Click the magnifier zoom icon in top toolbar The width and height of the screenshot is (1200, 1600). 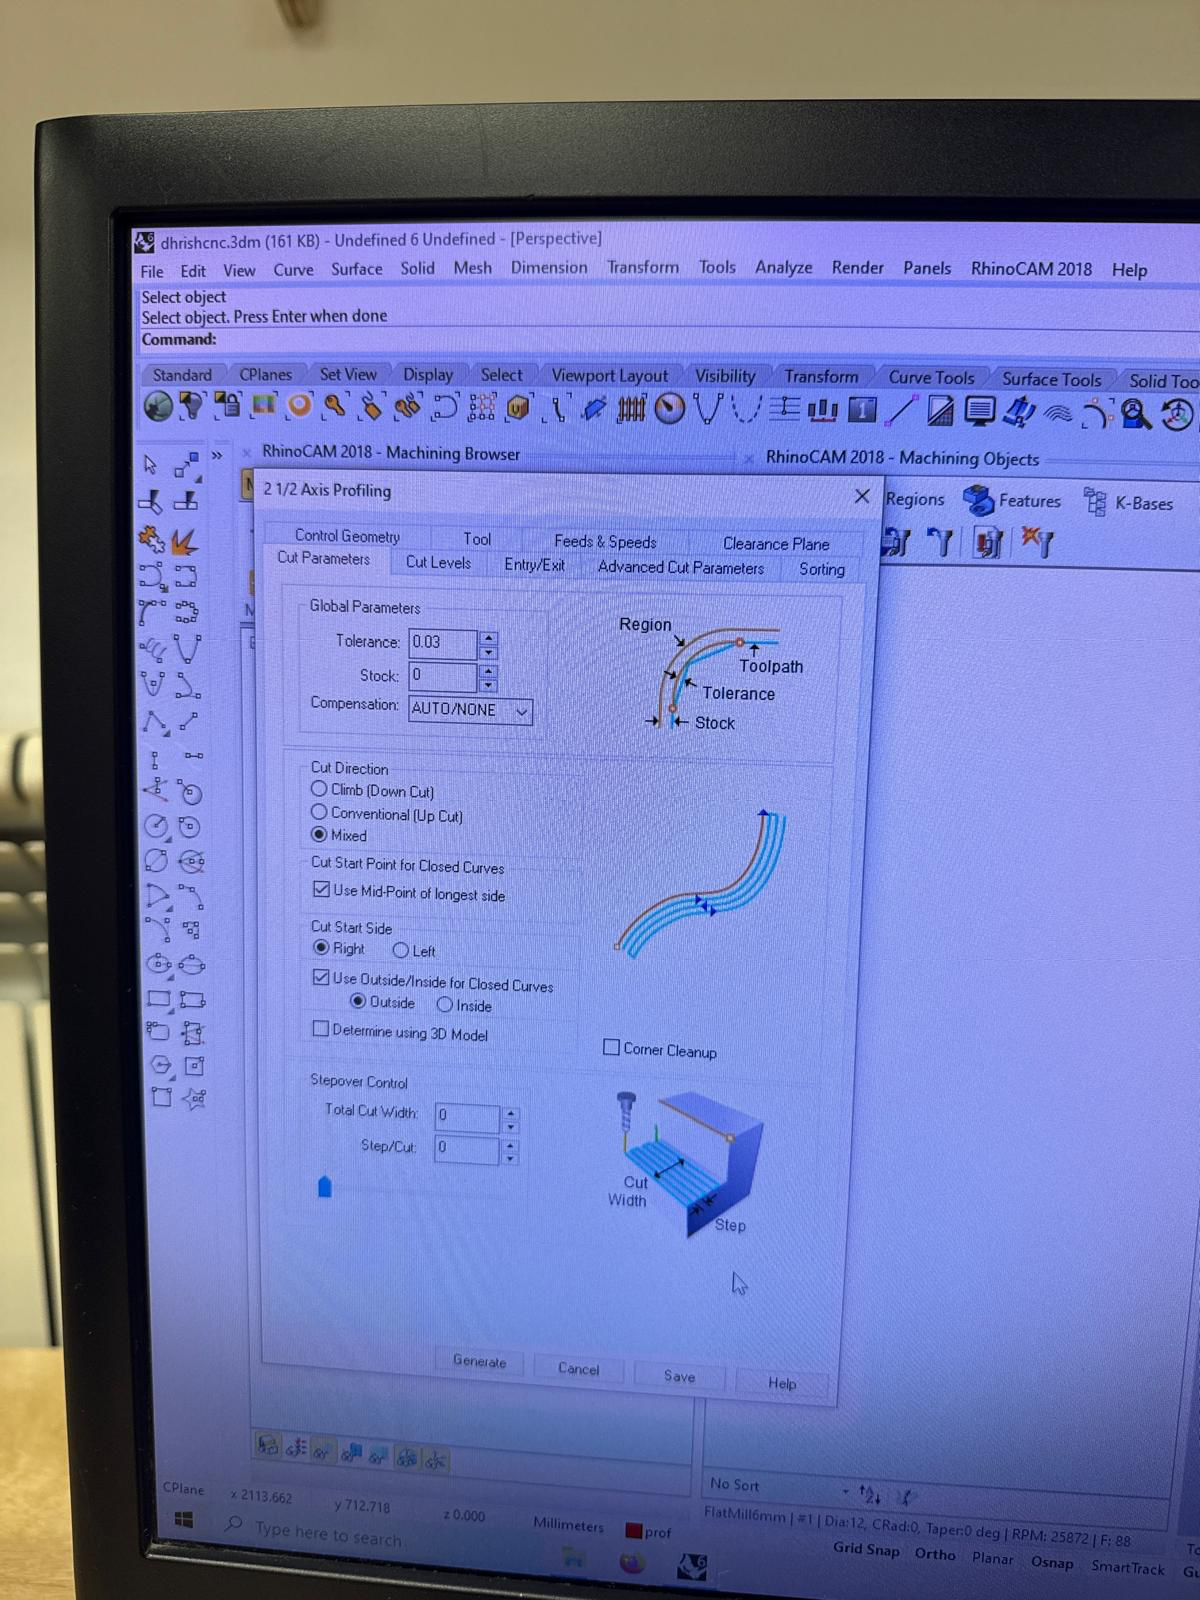pos(1134,413)
